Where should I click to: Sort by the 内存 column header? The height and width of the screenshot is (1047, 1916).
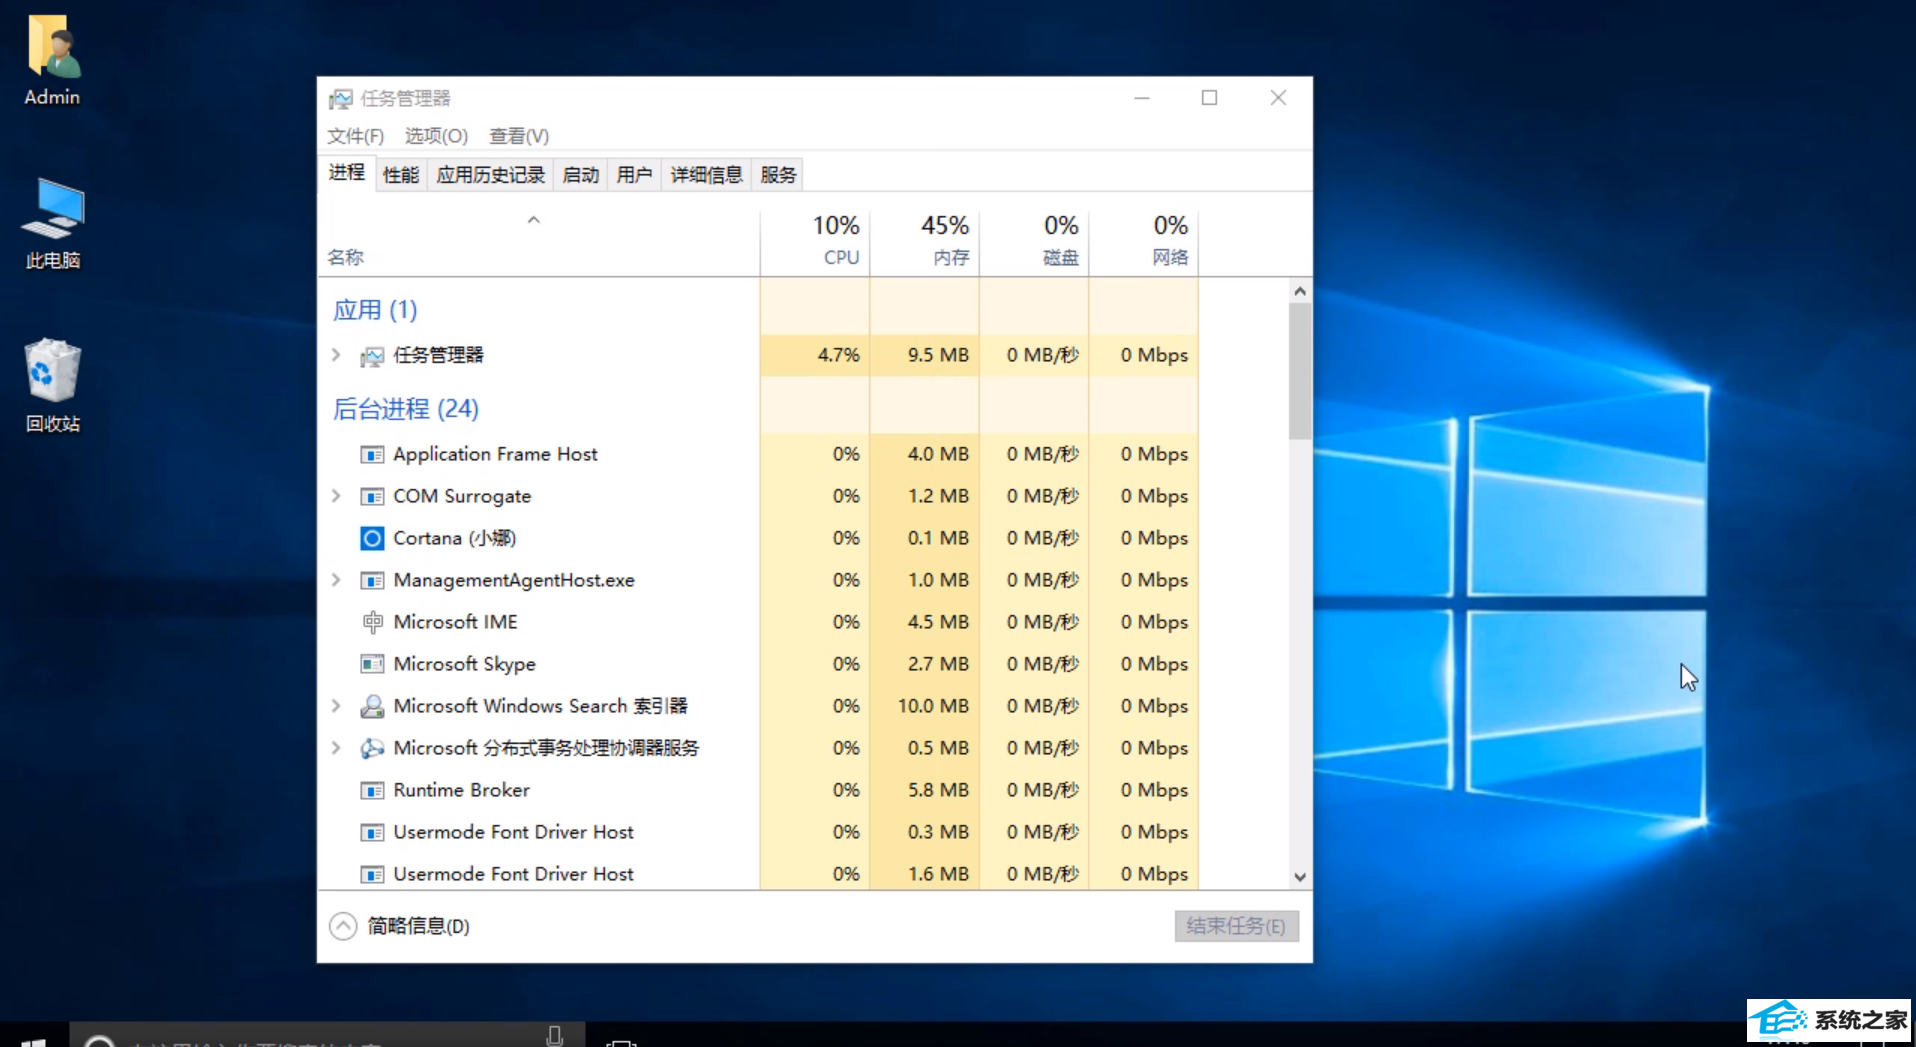click(925, 243)
